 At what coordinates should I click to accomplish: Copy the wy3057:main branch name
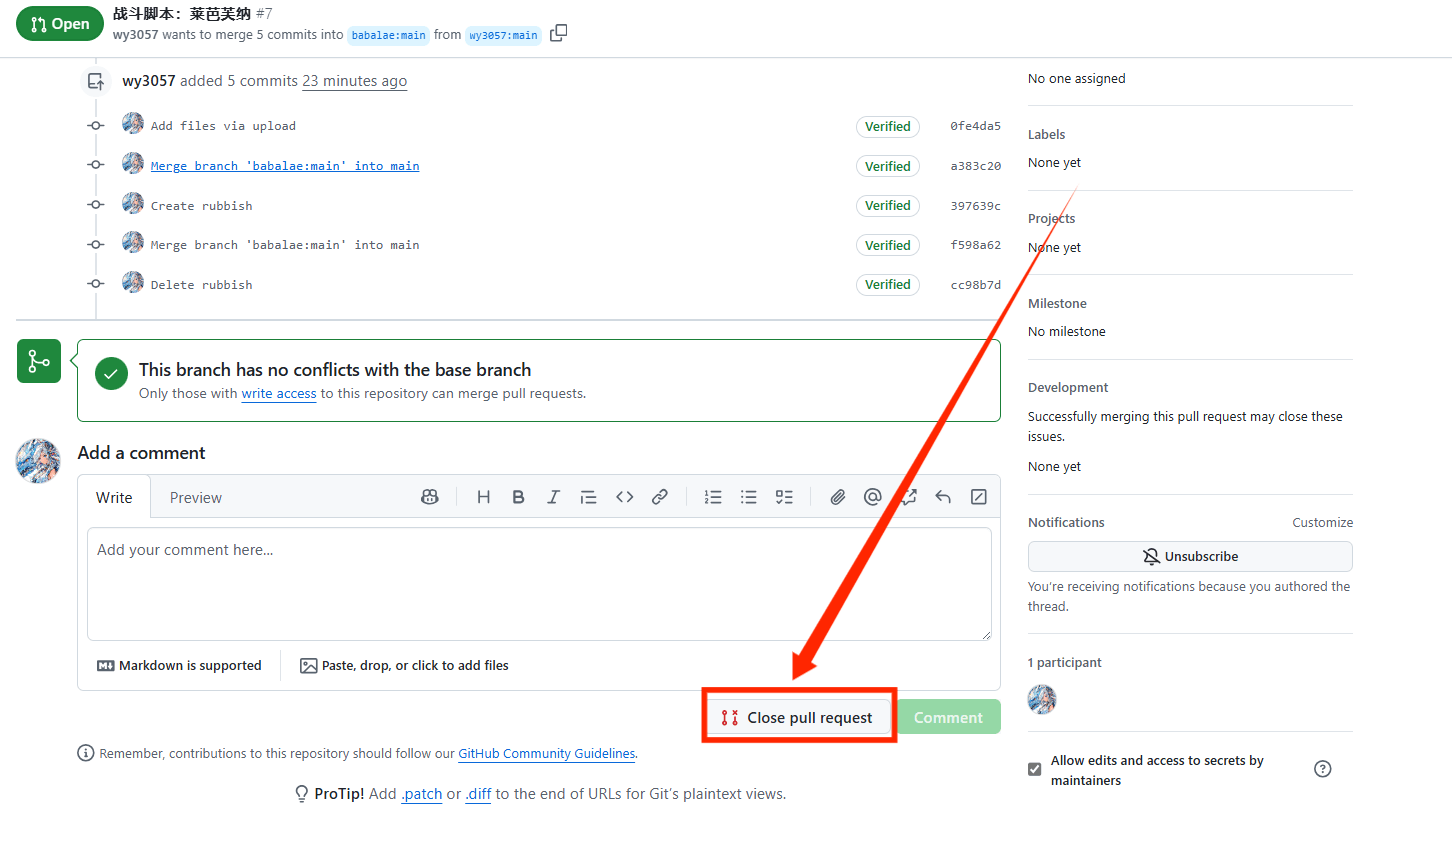558,33
